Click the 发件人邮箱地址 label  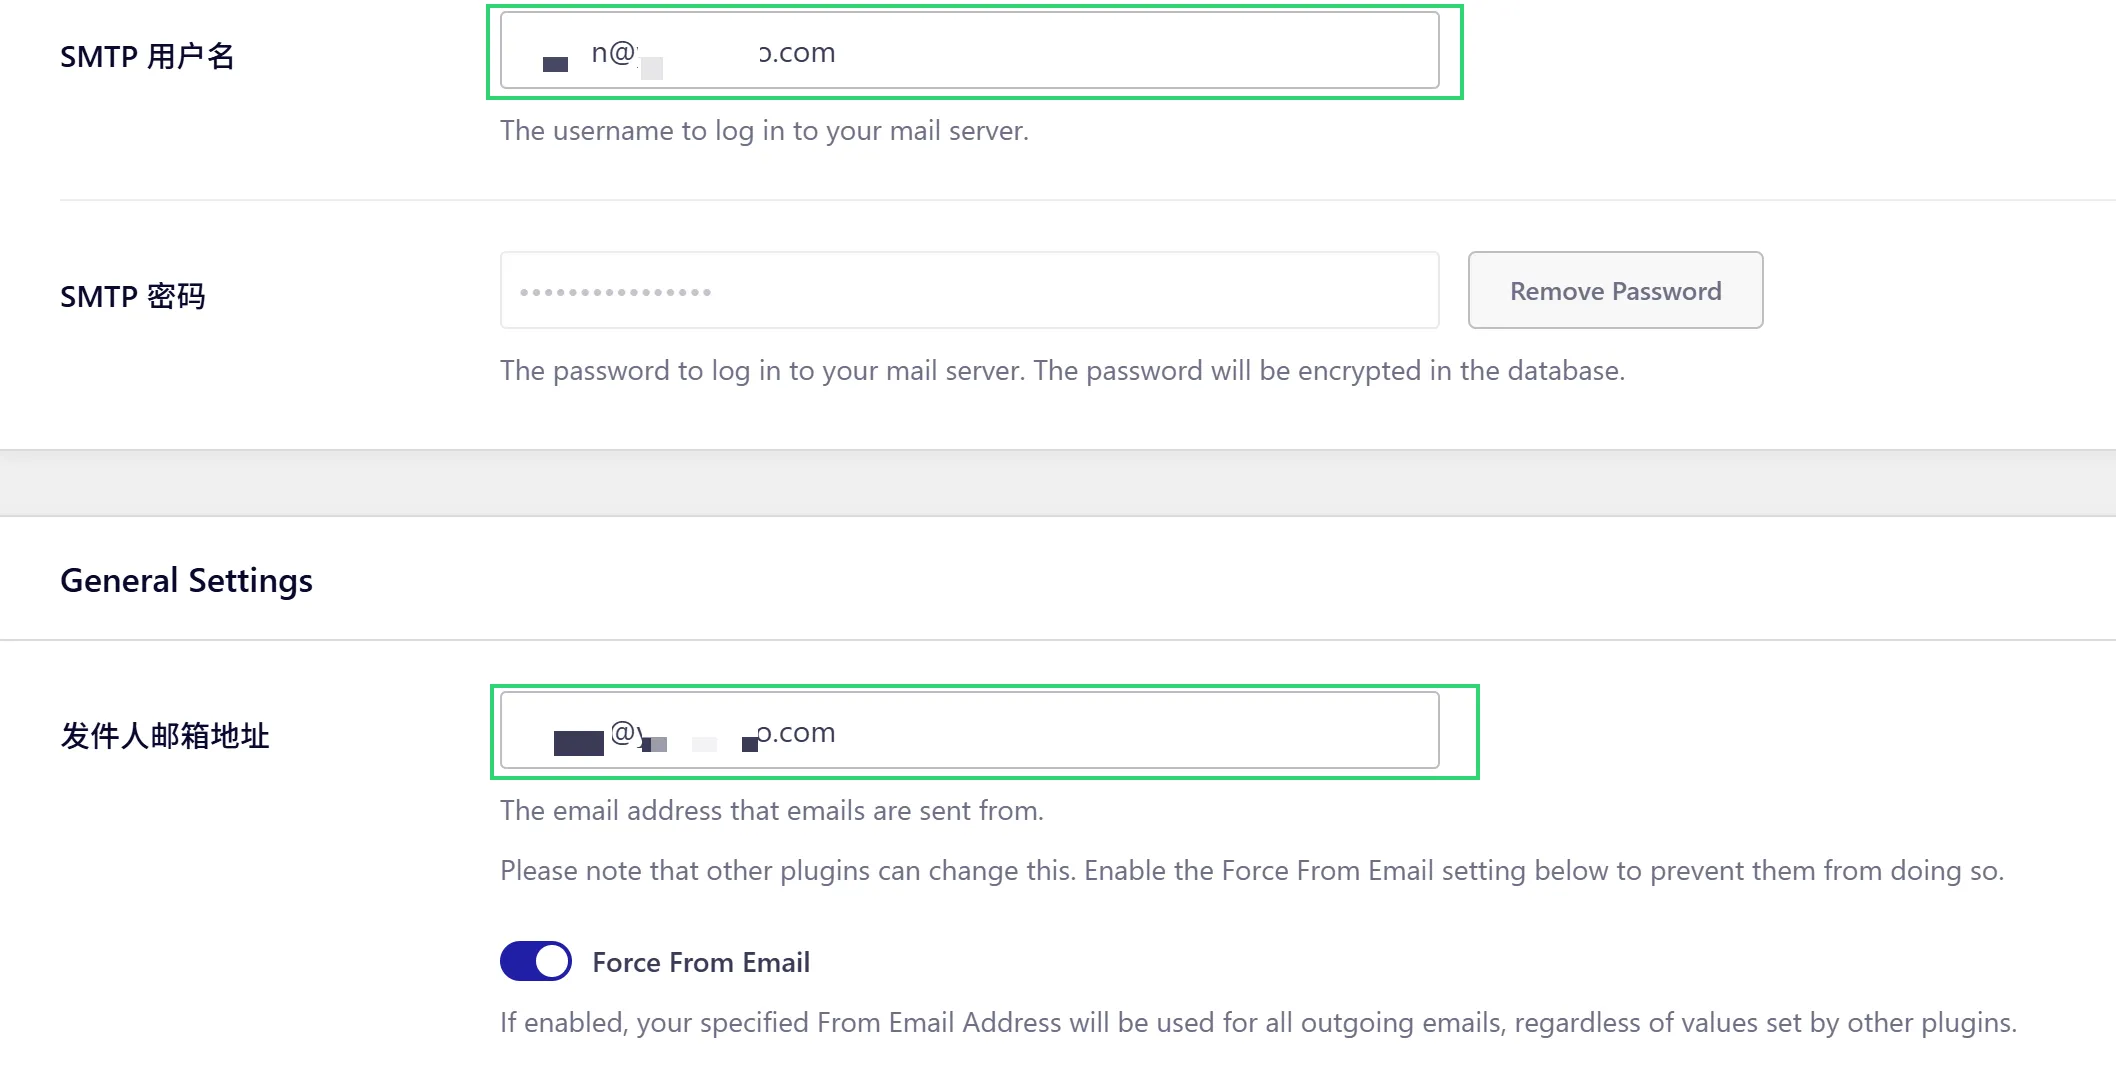[165, 736]
